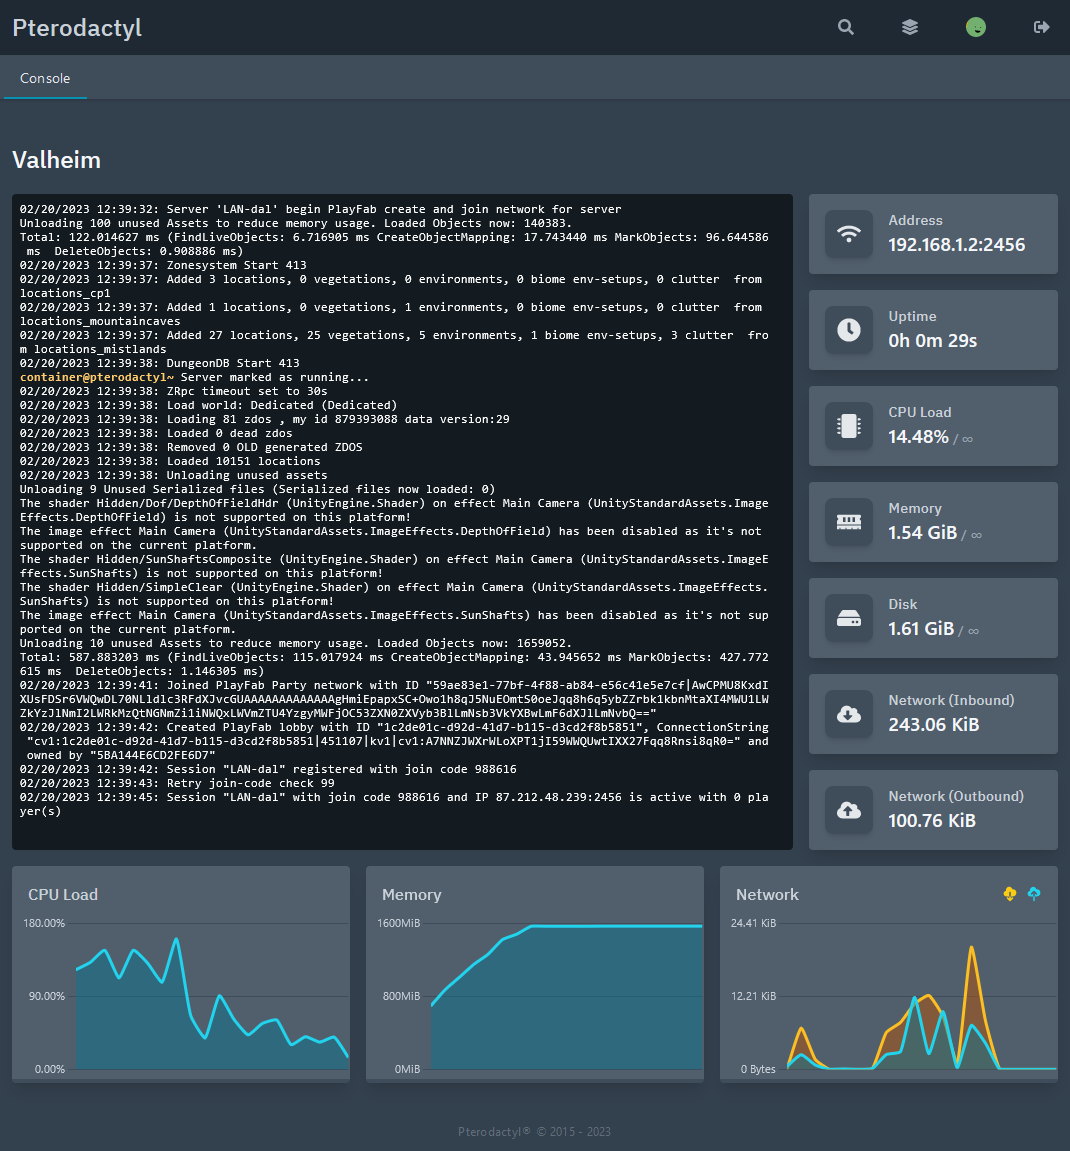The height and width of the screenshot is (1151, 1070).
Task: Click the CPU Load chip icon
Action: pos(849,426)
